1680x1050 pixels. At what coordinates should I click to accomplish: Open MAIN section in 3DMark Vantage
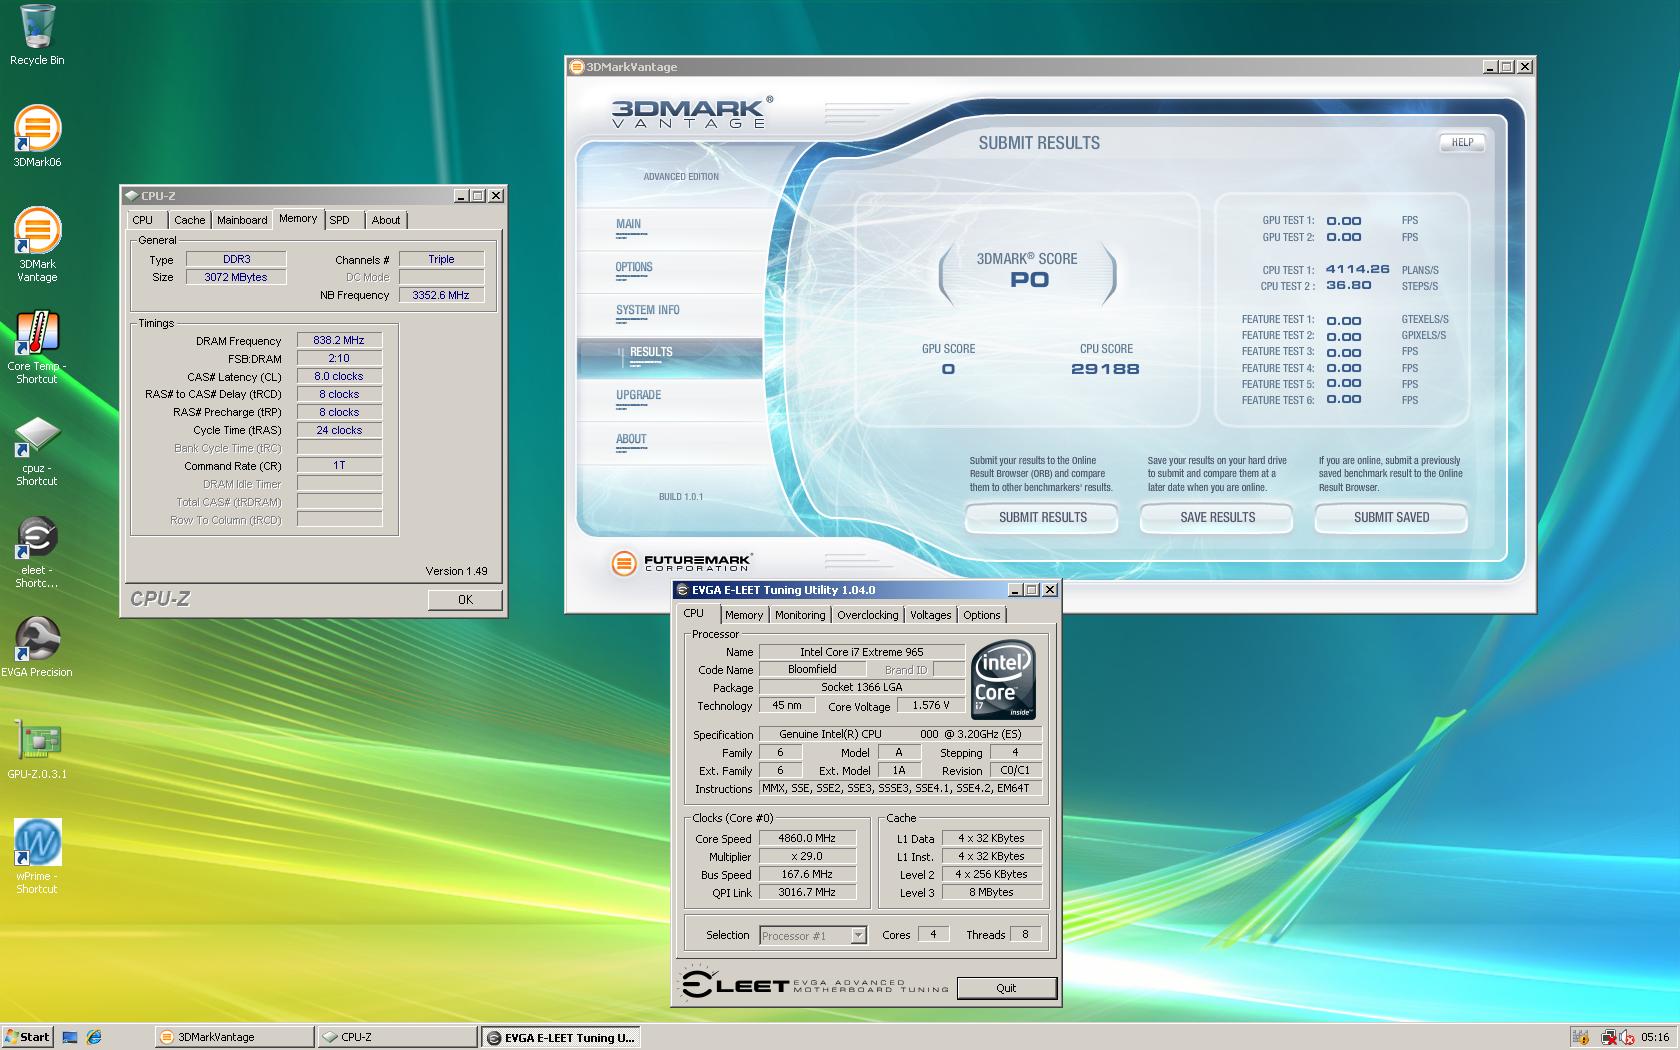(x=628, y=225)
